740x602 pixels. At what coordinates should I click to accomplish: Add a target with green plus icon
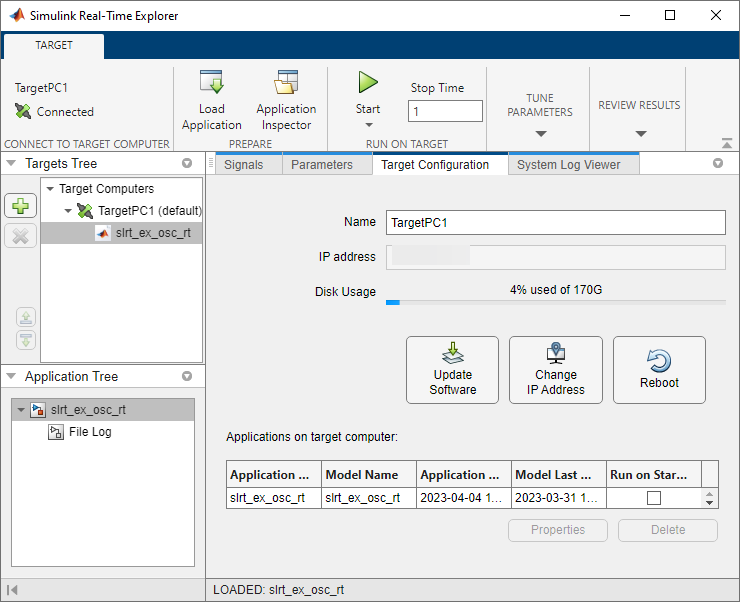(21, 206)
